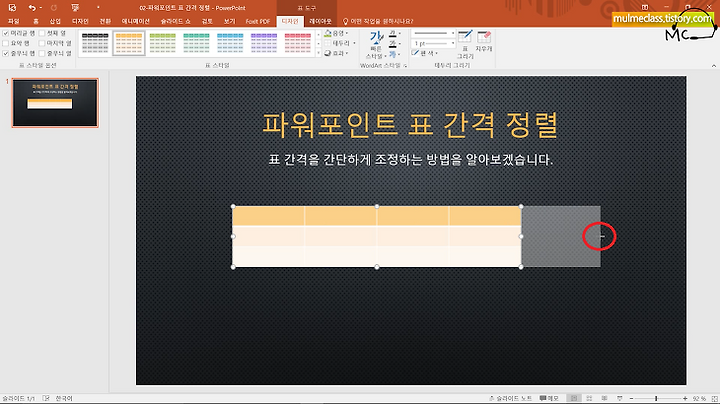Select the table Eraser (지우개) tool
The image size is (720, 404).
pyautogui.click(x=484, y=41)
